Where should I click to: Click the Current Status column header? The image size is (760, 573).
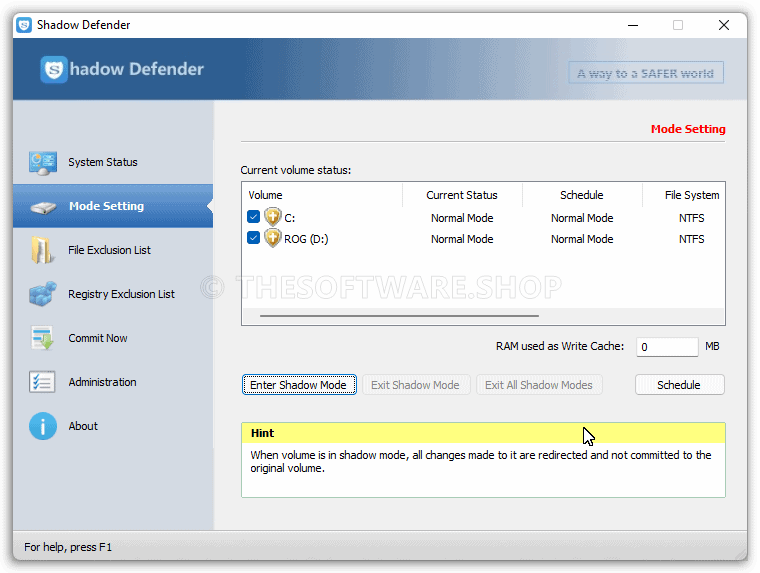coord(462,195)
